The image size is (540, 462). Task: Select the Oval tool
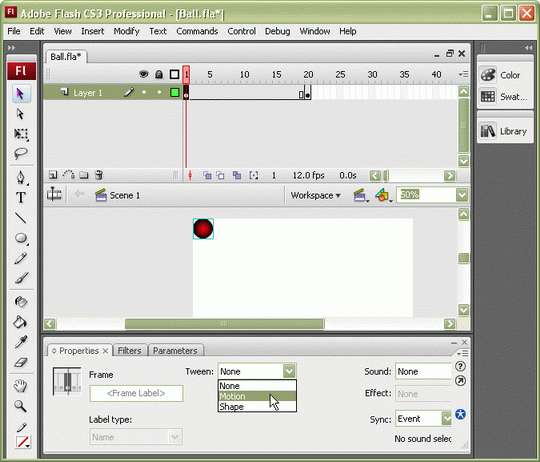point(21,238)
